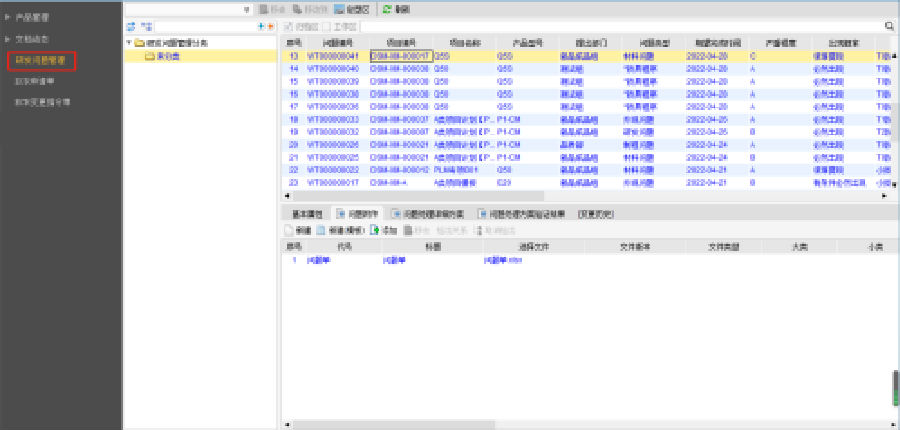Viewport: 900px width, 430px height.
Task: Collapse the root folder in the classification tree
Action: 129,44
